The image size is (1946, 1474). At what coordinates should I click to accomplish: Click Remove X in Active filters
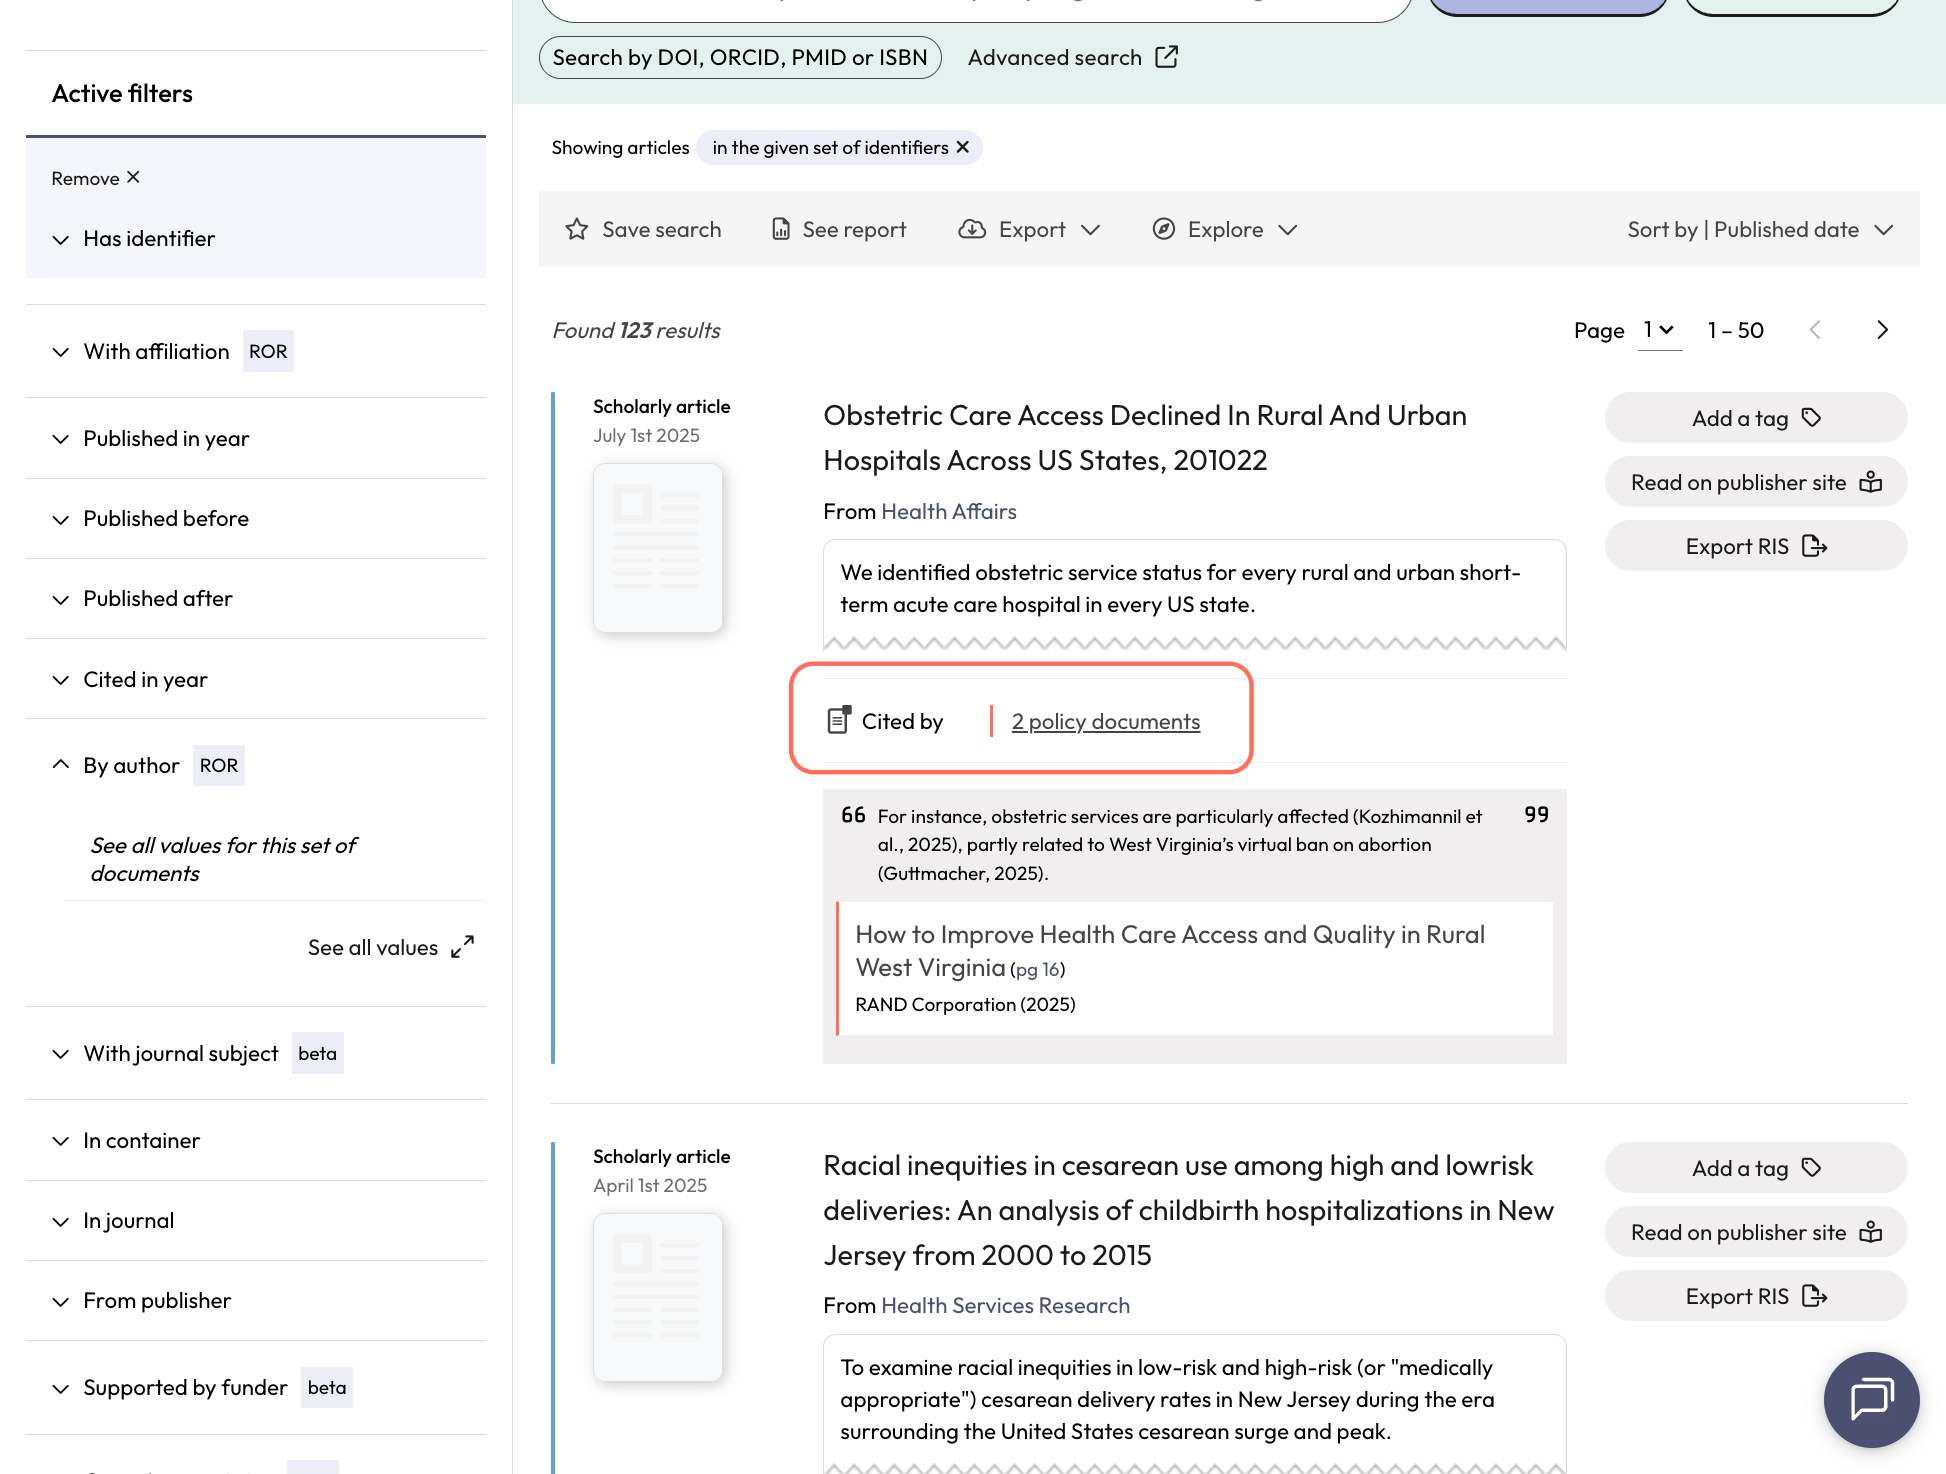(96, 178)
